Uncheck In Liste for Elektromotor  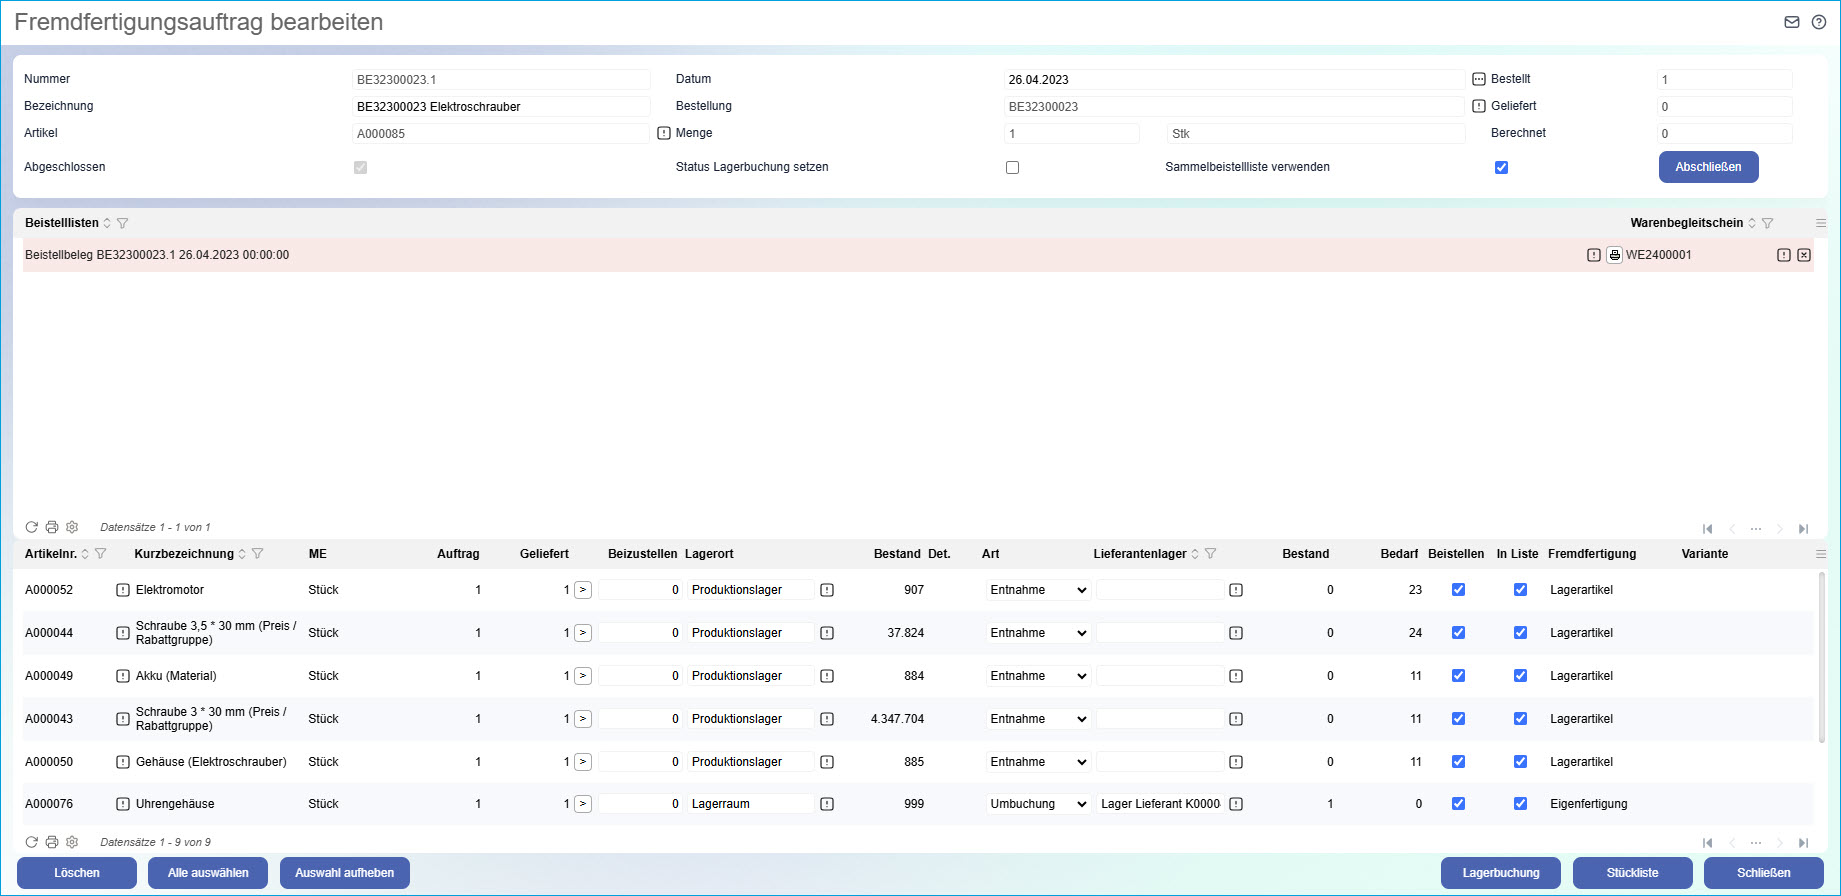click(1520, 590)
